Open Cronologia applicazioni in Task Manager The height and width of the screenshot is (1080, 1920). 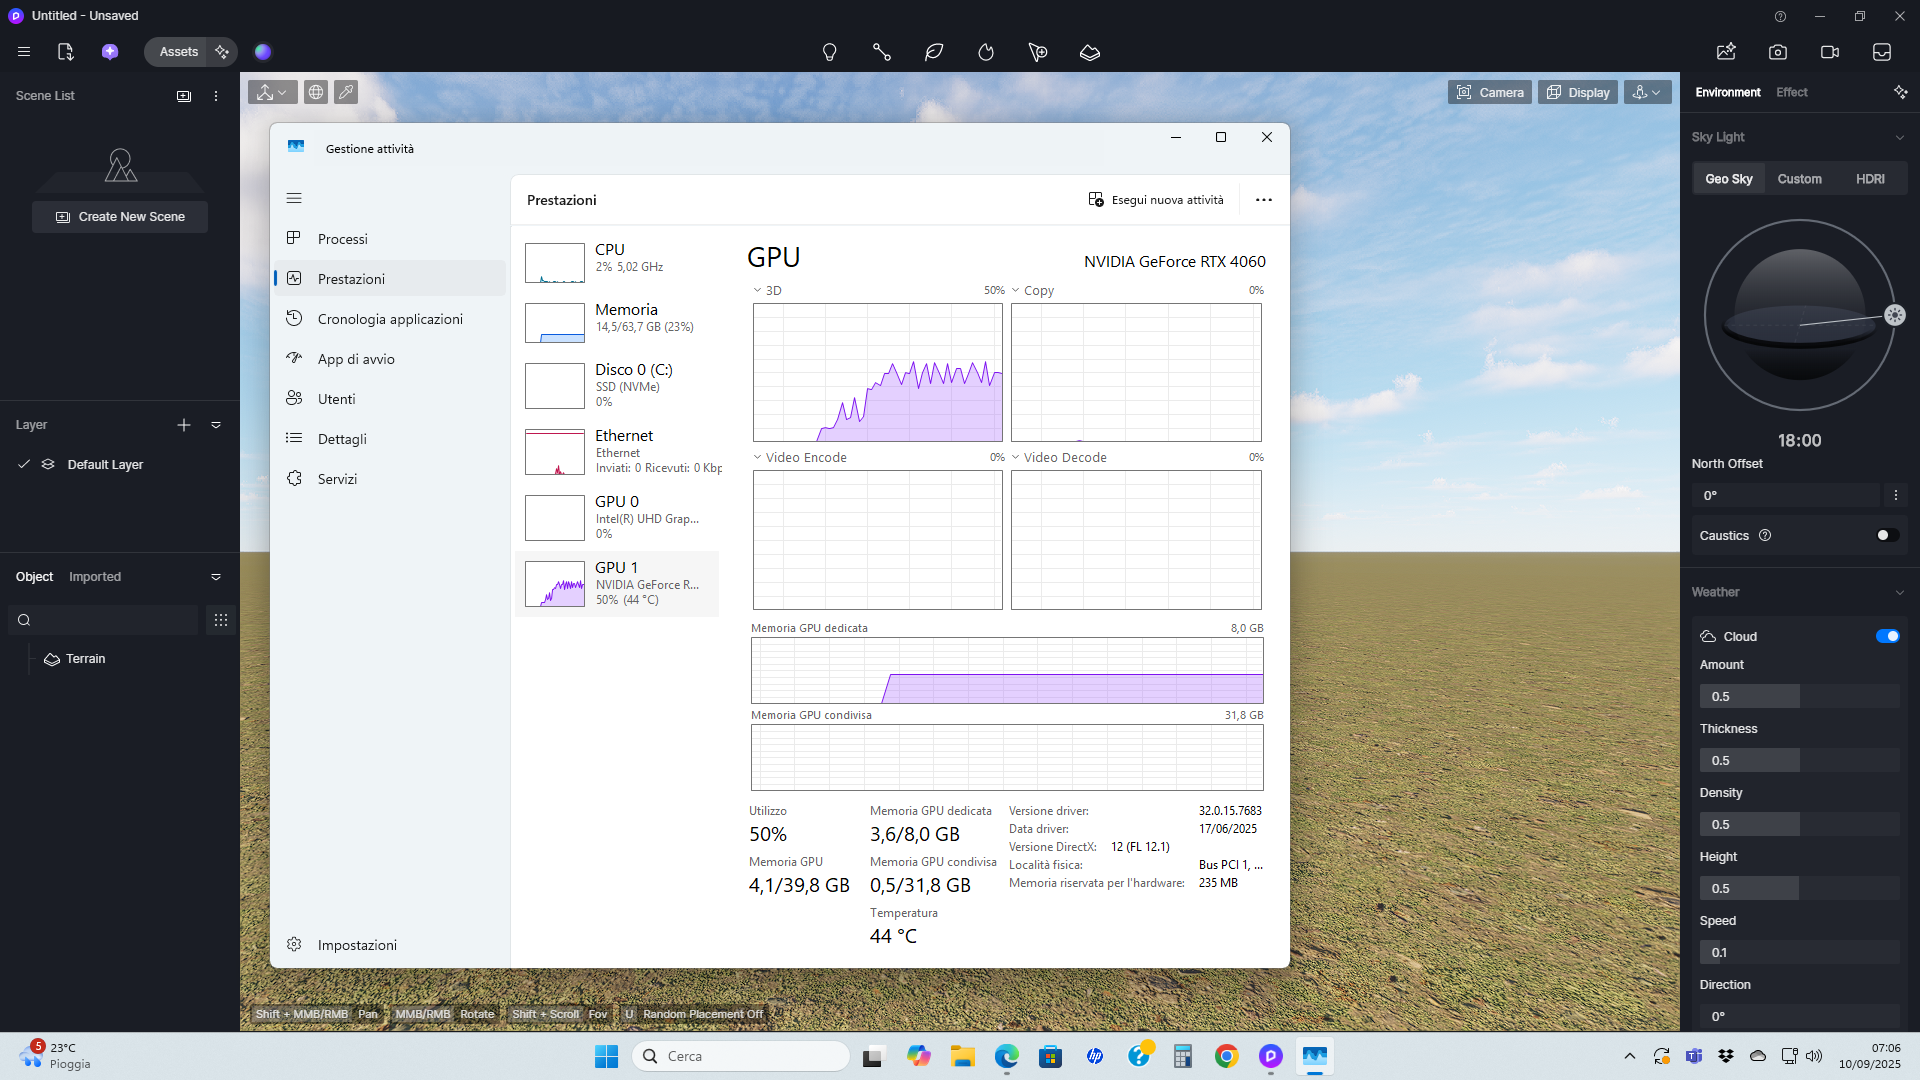[390, 319]
